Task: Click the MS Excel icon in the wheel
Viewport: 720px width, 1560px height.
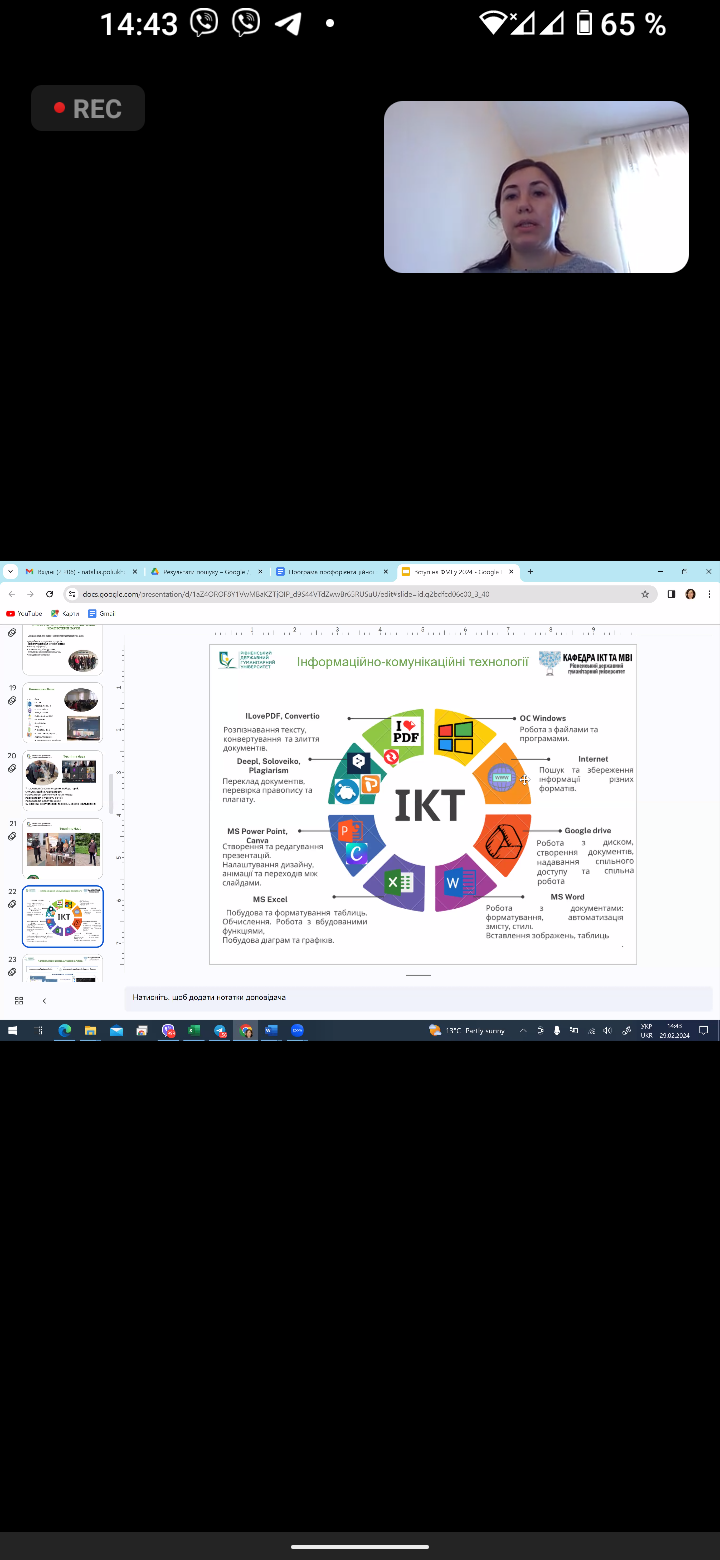Action: pyautogui.click(x=399, y=883)
